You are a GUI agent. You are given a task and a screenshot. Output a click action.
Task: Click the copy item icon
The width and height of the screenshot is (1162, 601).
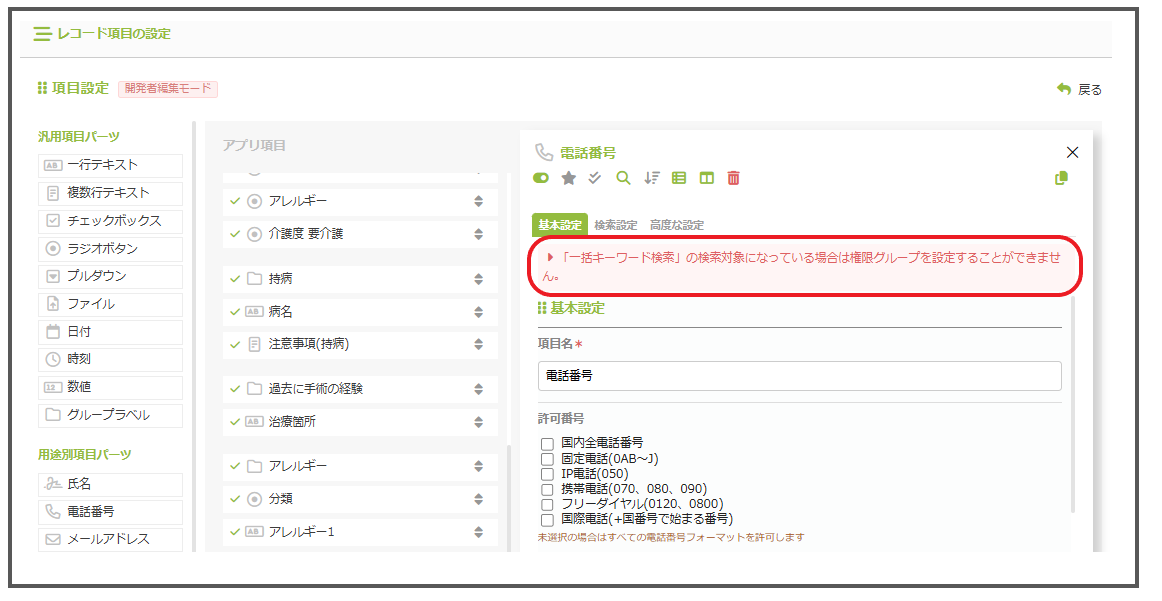(x=1061, y=178)
